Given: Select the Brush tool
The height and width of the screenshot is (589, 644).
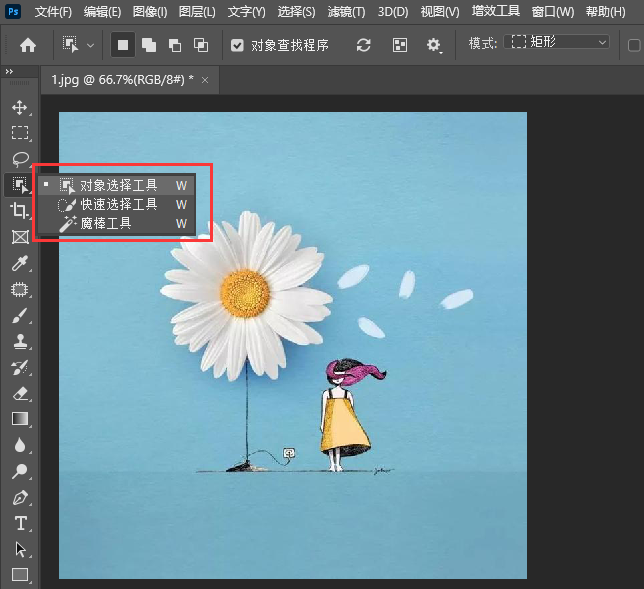Looking at the screenshot, I should (19, 316).
